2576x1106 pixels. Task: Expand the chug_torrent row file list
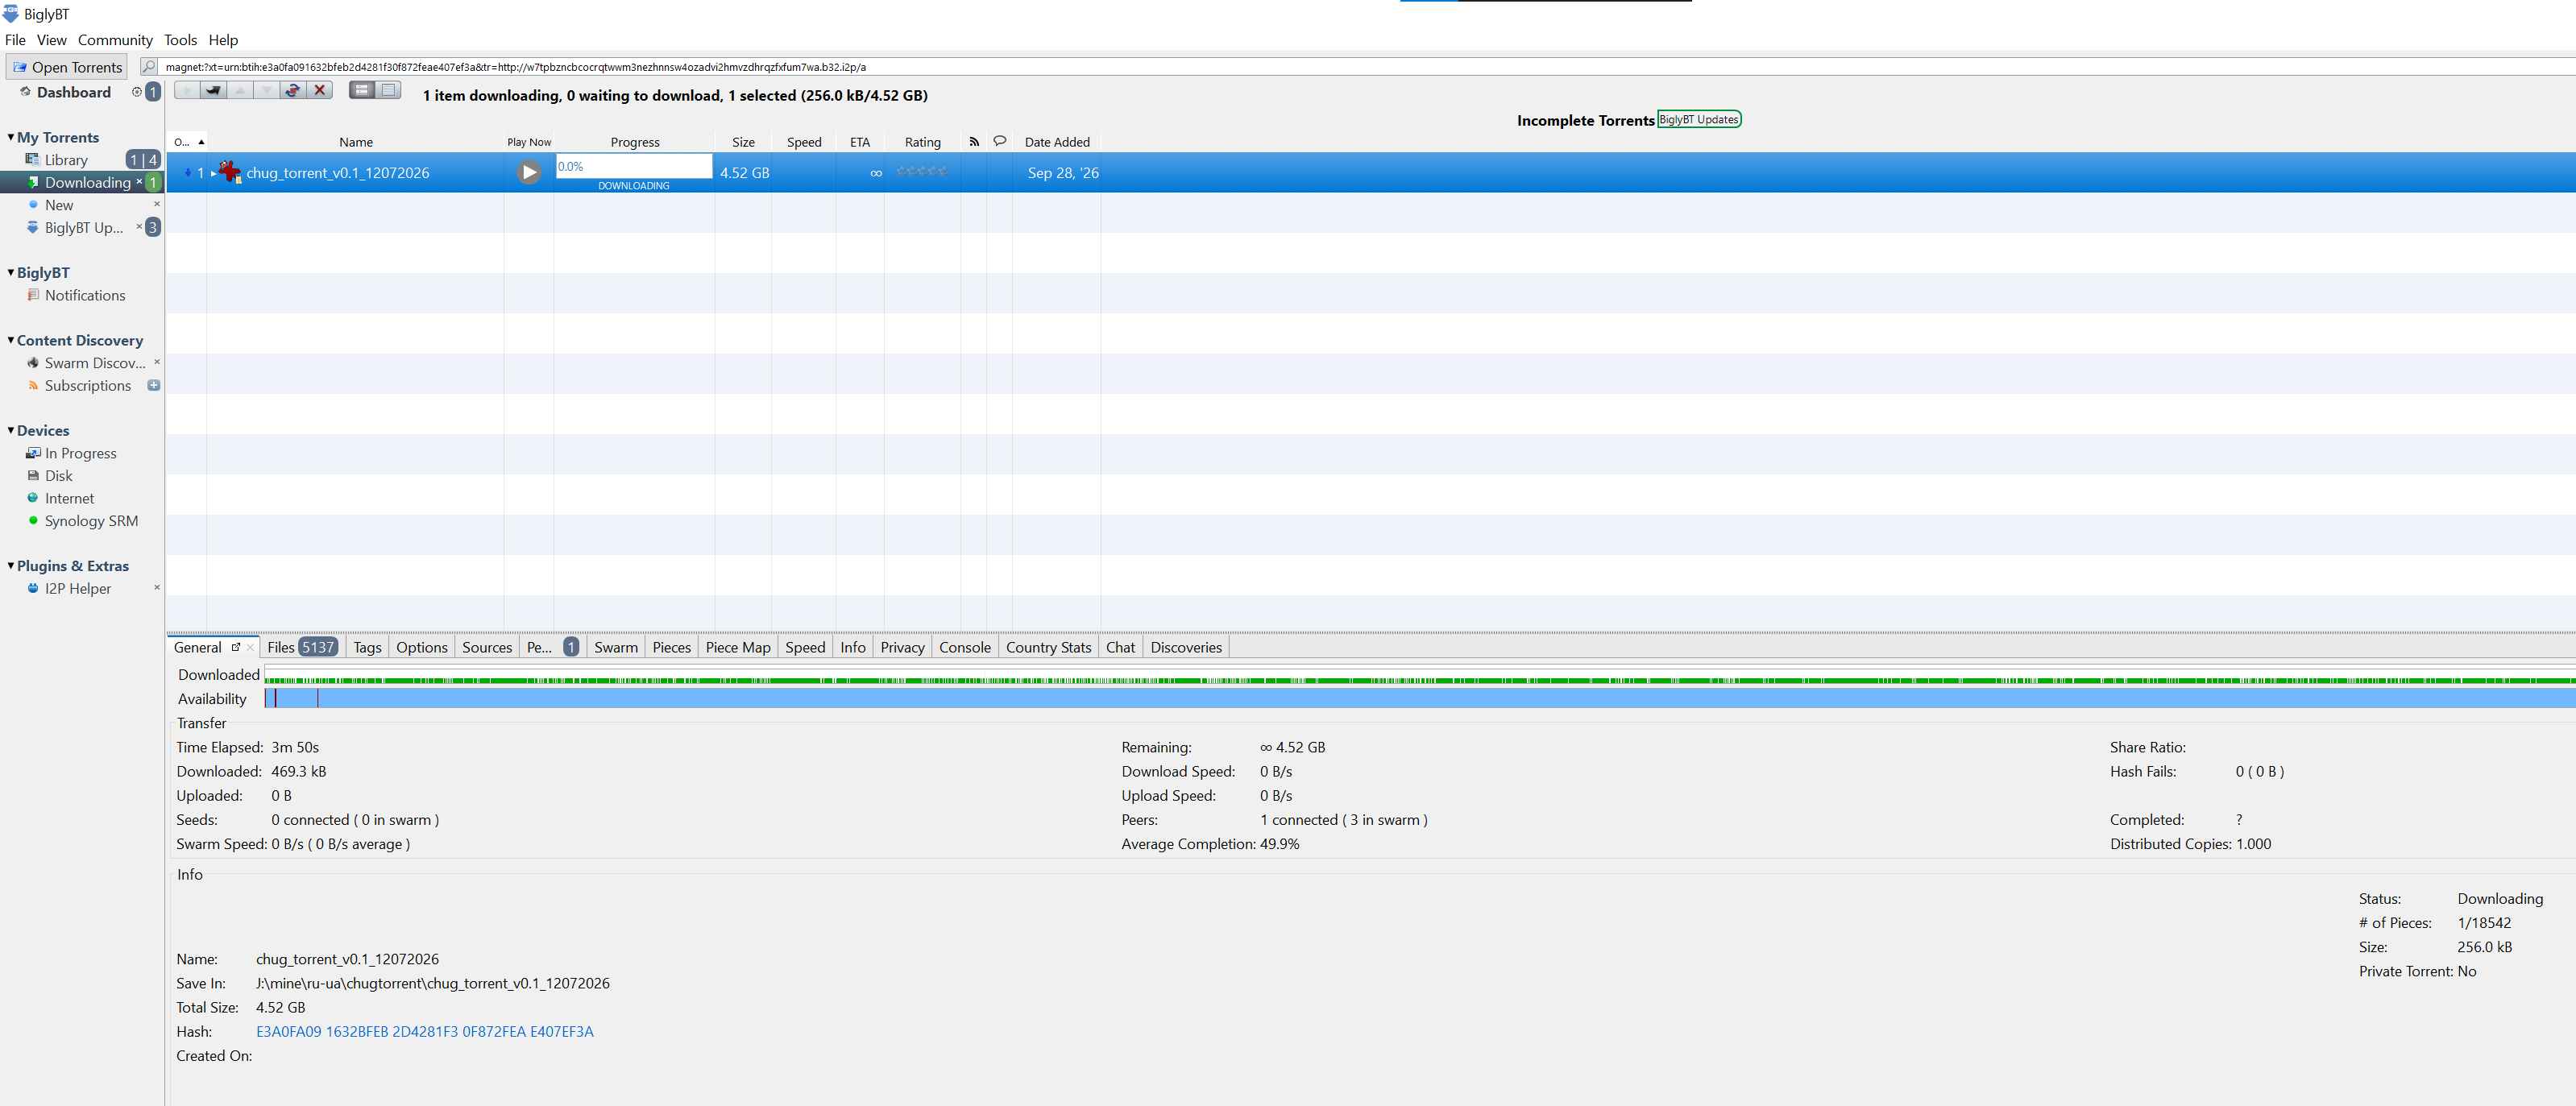point(213,173)
